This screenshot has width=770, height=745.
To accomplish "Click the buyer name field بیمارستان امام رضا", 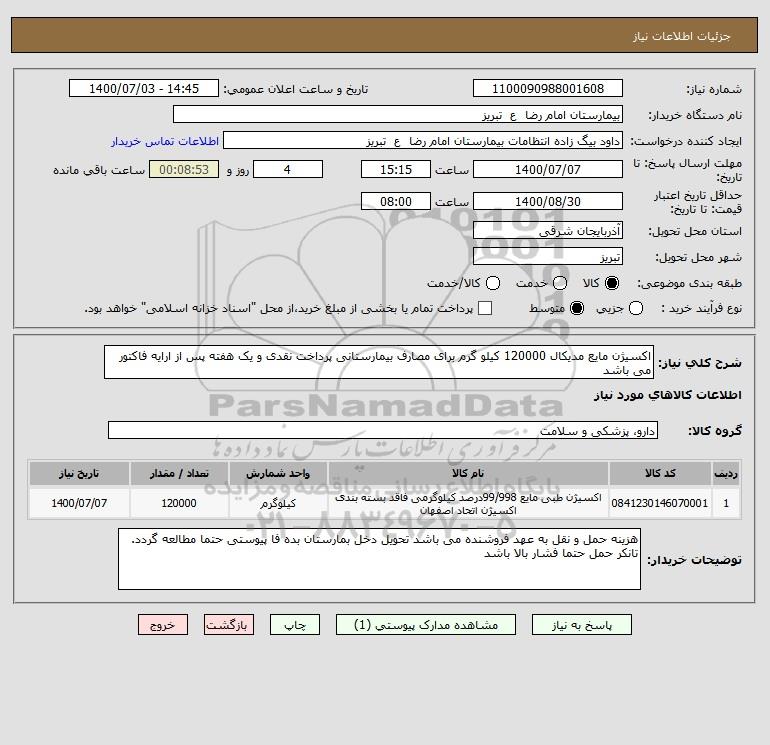I will pos(398,114).
